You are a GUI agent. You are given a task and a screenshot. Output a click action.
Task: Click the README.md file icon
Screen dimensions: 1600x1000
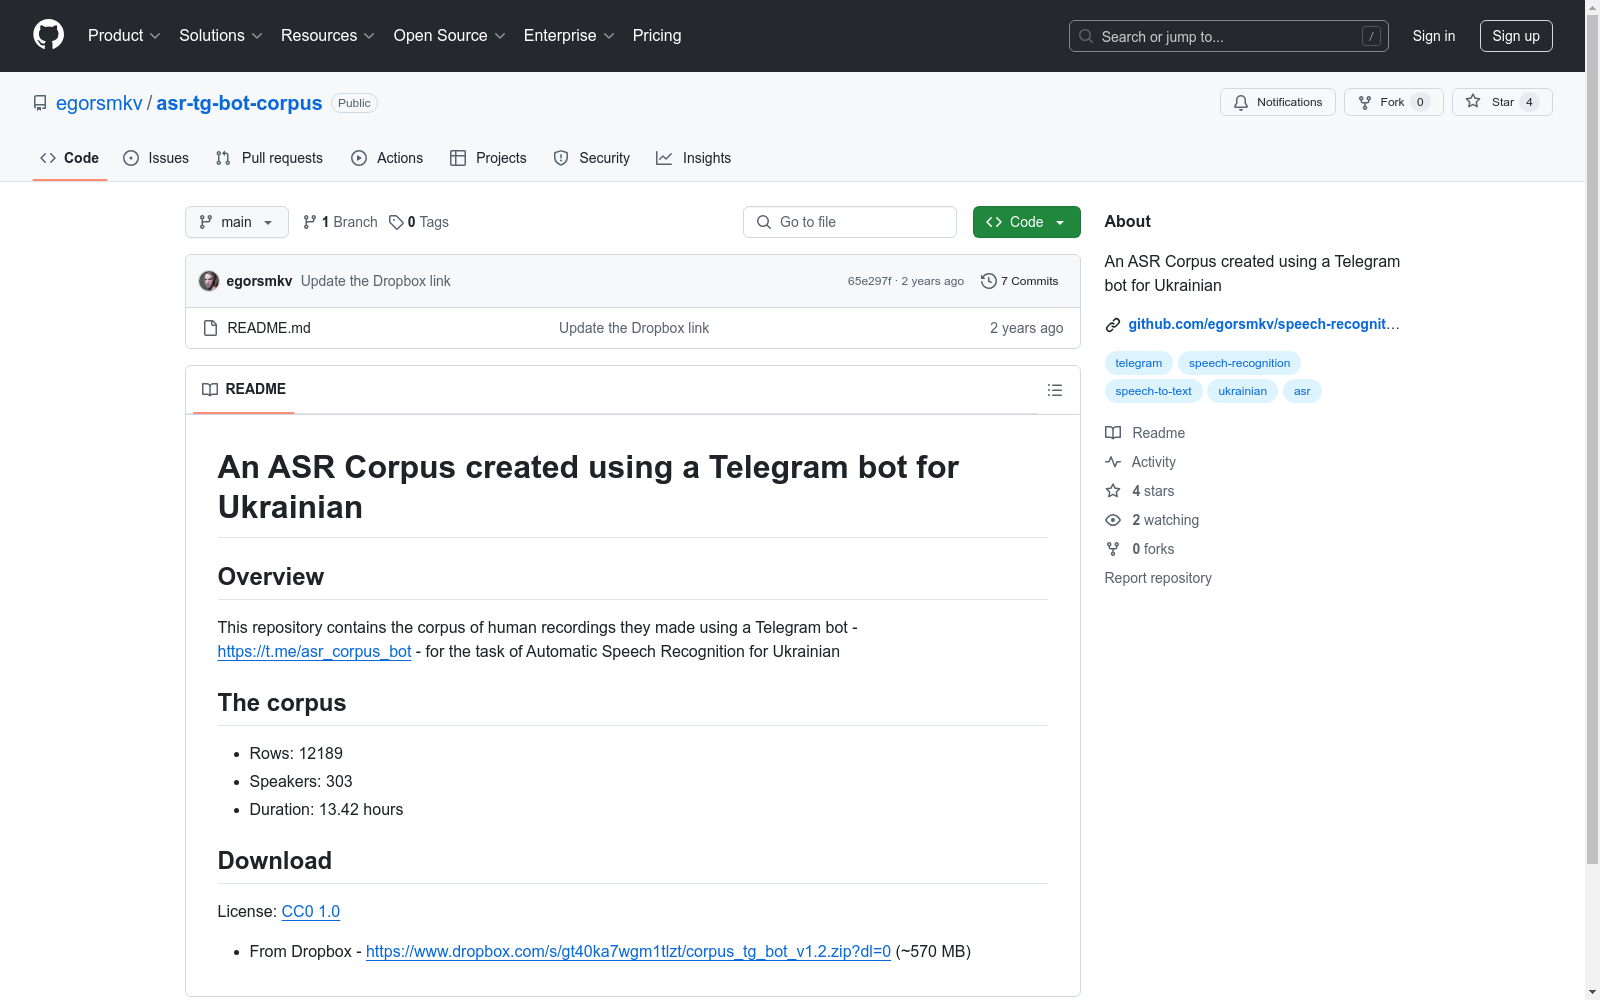[x=210, y=328]
